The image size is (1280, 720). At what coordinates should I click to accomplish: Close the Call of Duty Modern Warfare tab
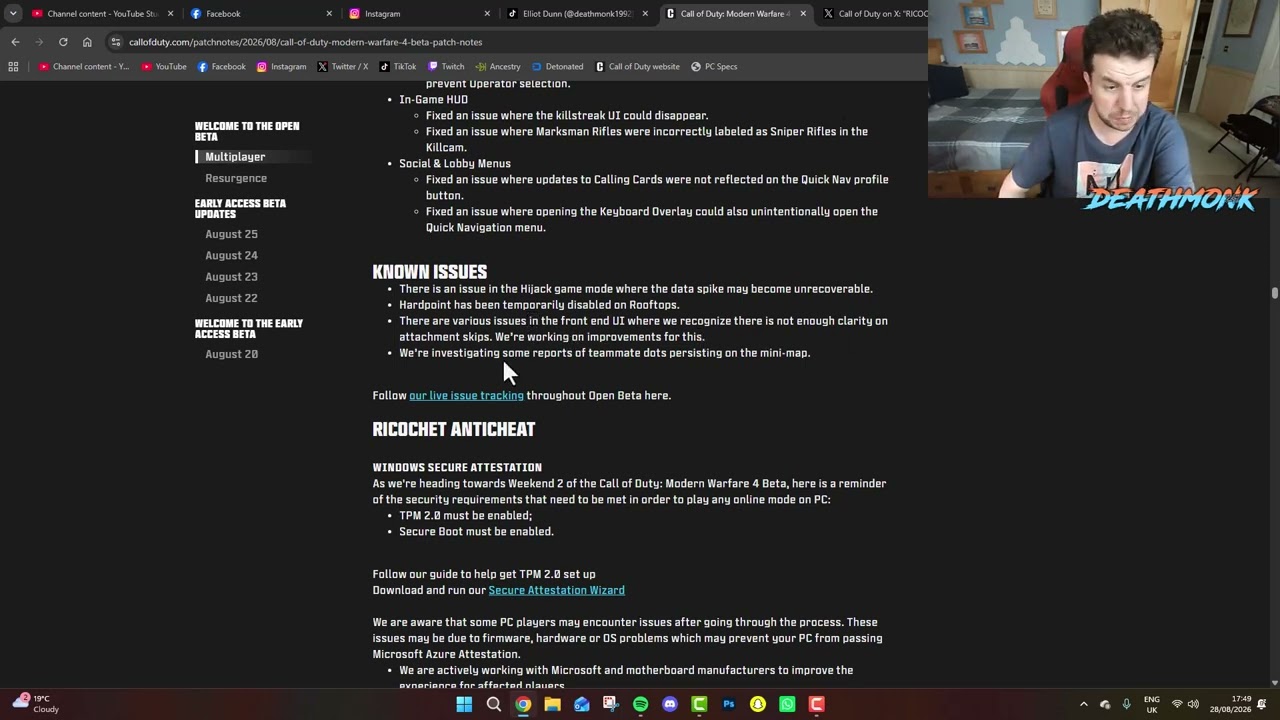point(803,14)
